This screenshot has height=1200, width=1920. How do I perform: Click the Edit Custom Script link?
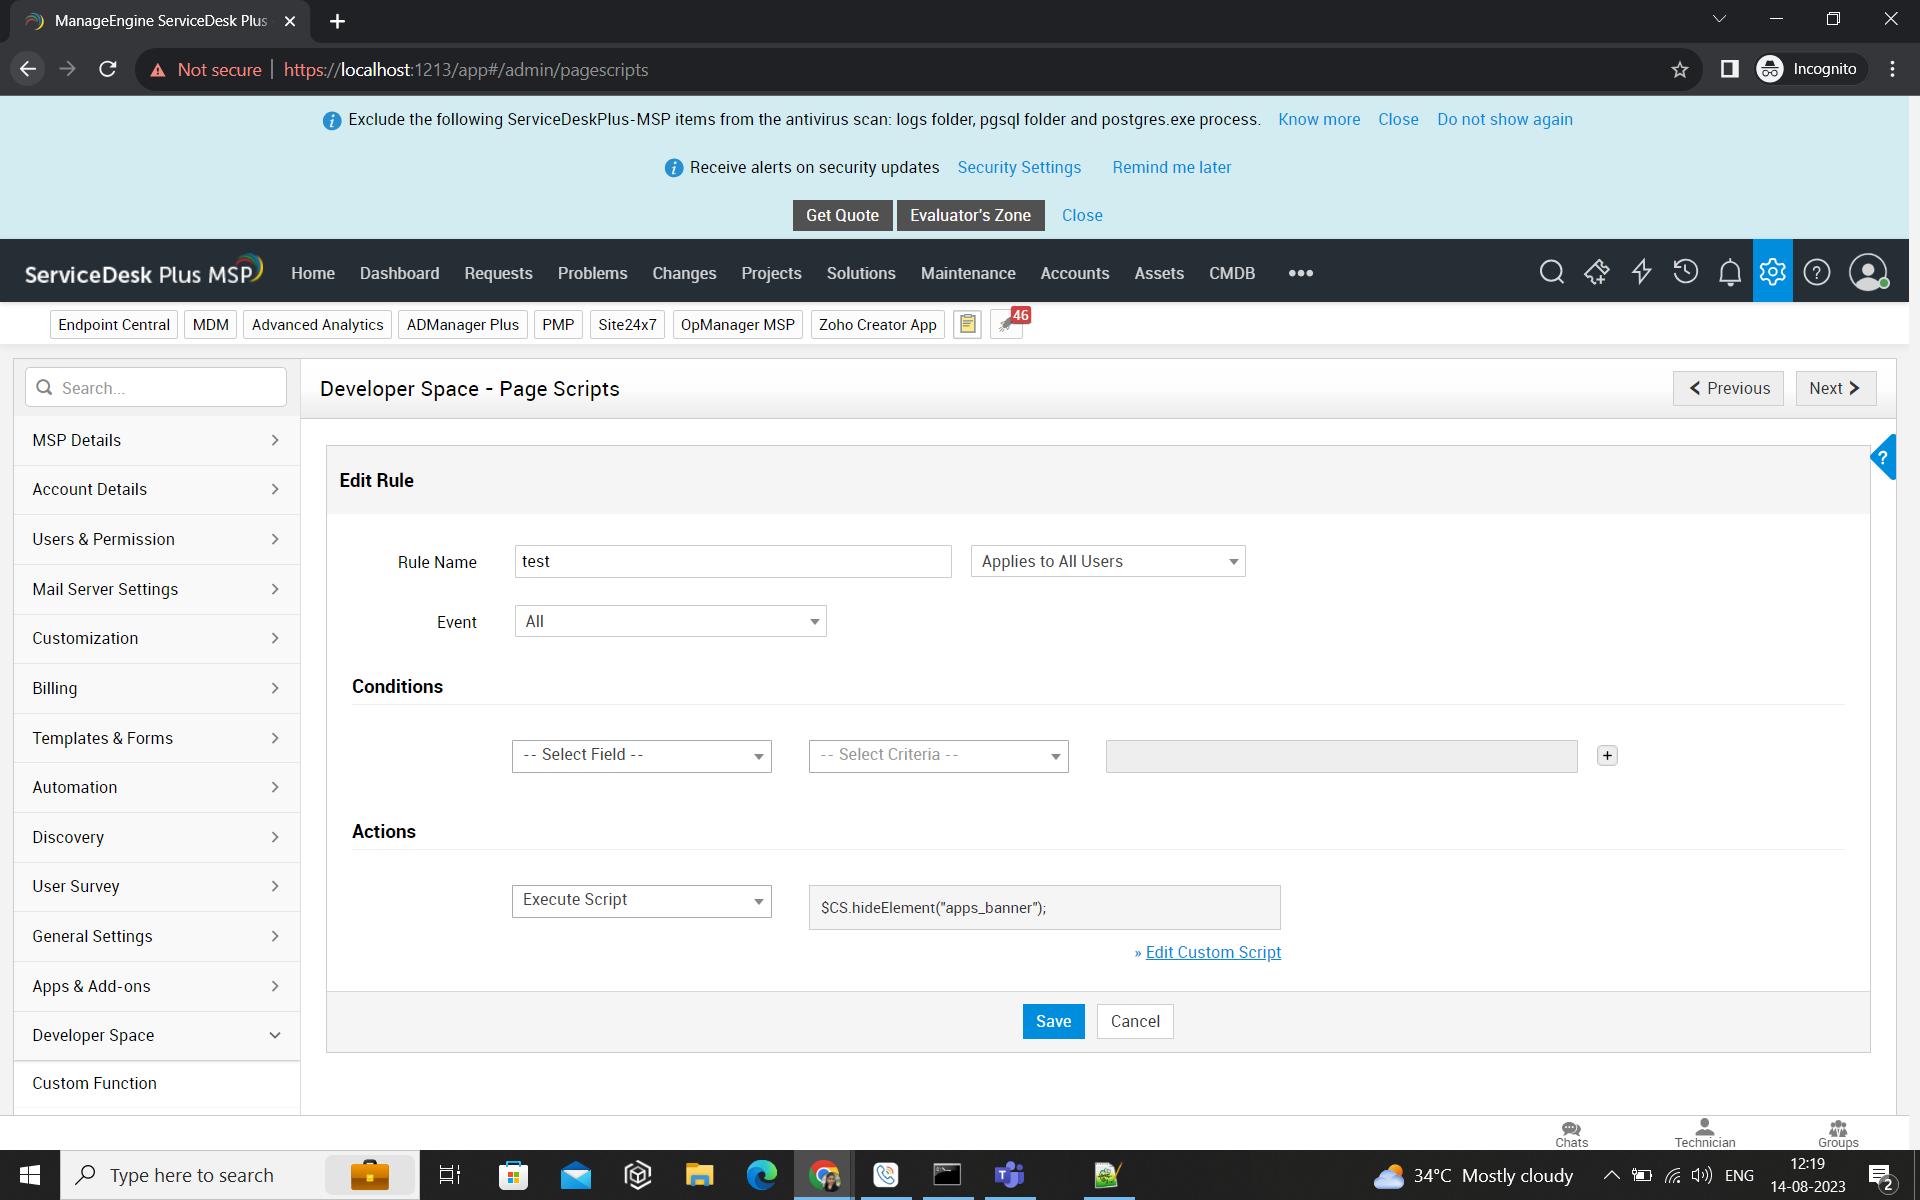tap(1213, 952)
